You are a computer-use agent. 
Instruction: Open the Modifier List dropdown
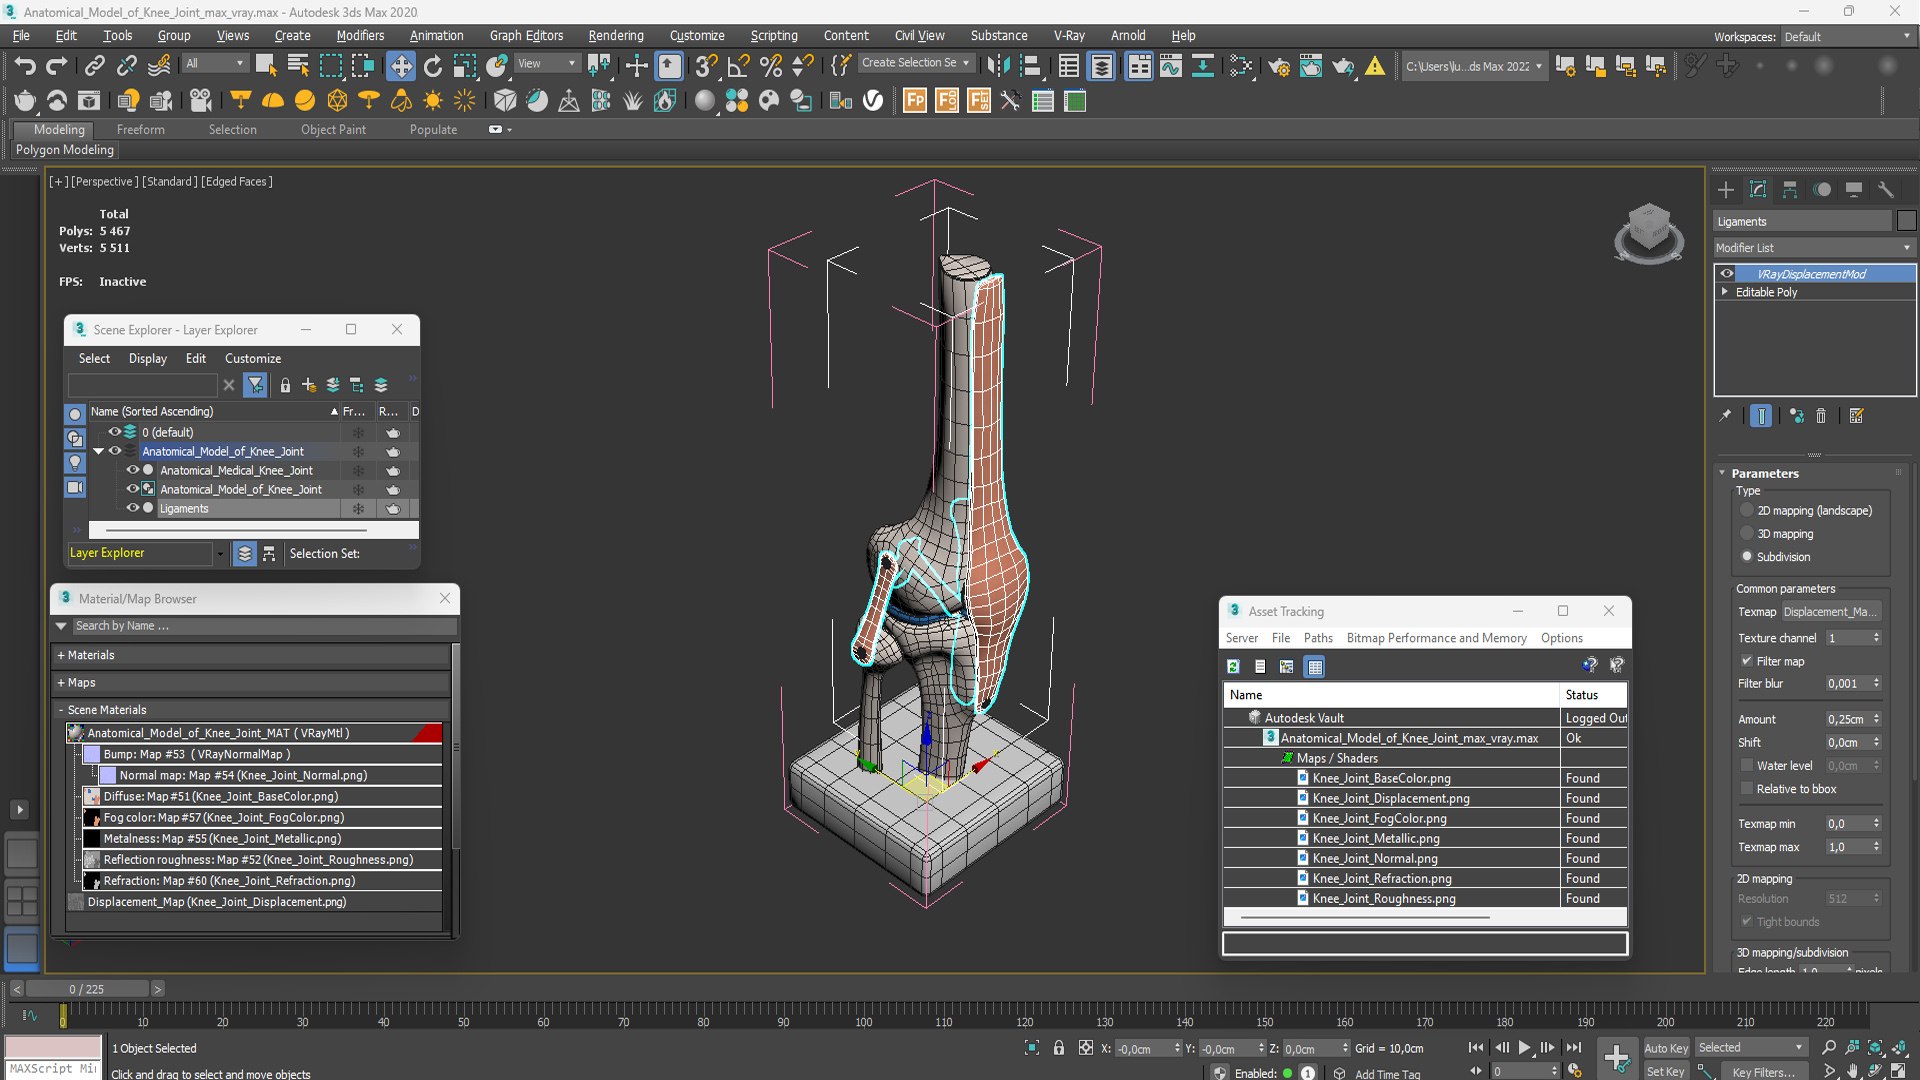1813,248
